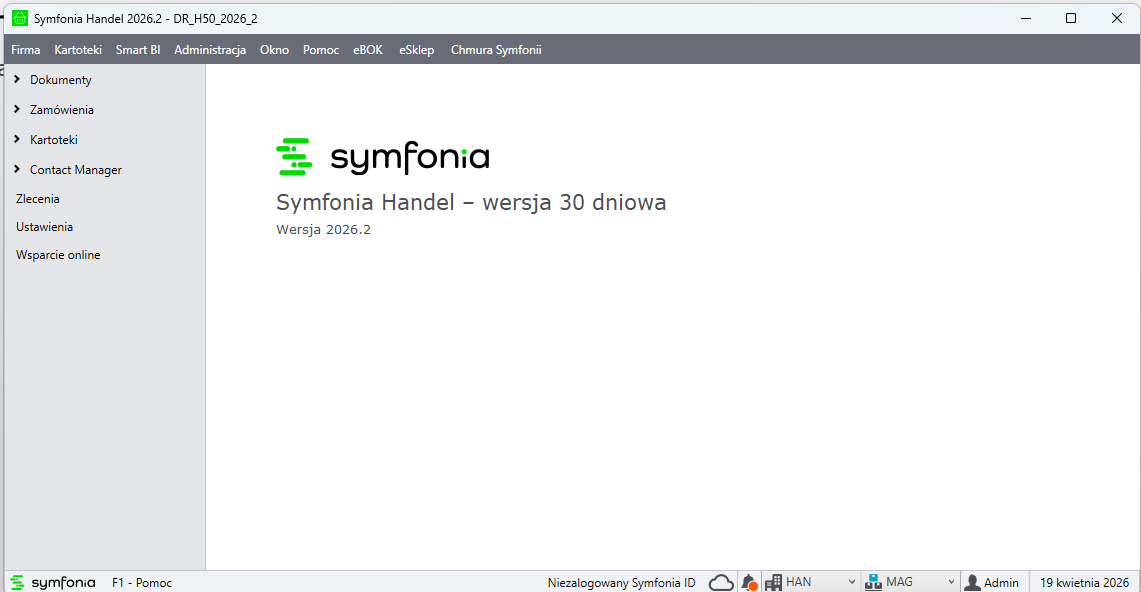The image size is (1141, 592).
Task: Open Wsparcie online in the sidebar
Action: coord(58,255)
